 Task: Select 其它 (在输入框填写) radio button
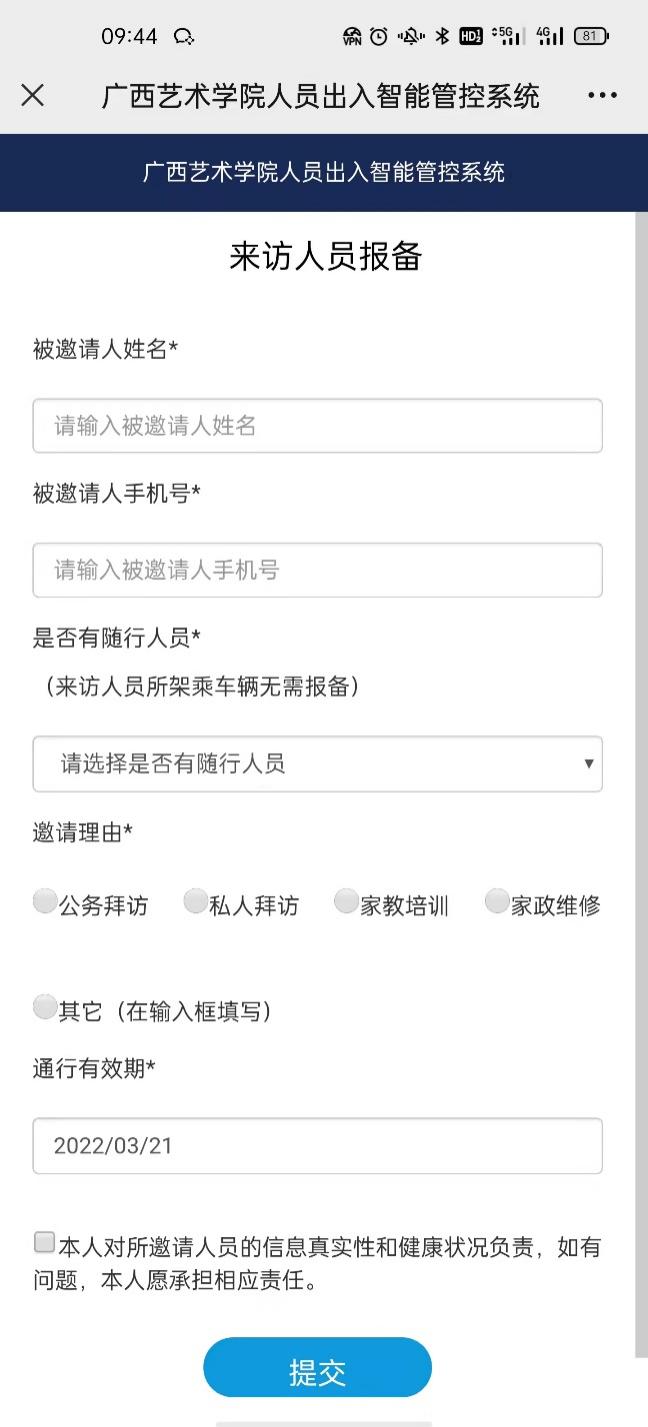[x=45, y=1007]
